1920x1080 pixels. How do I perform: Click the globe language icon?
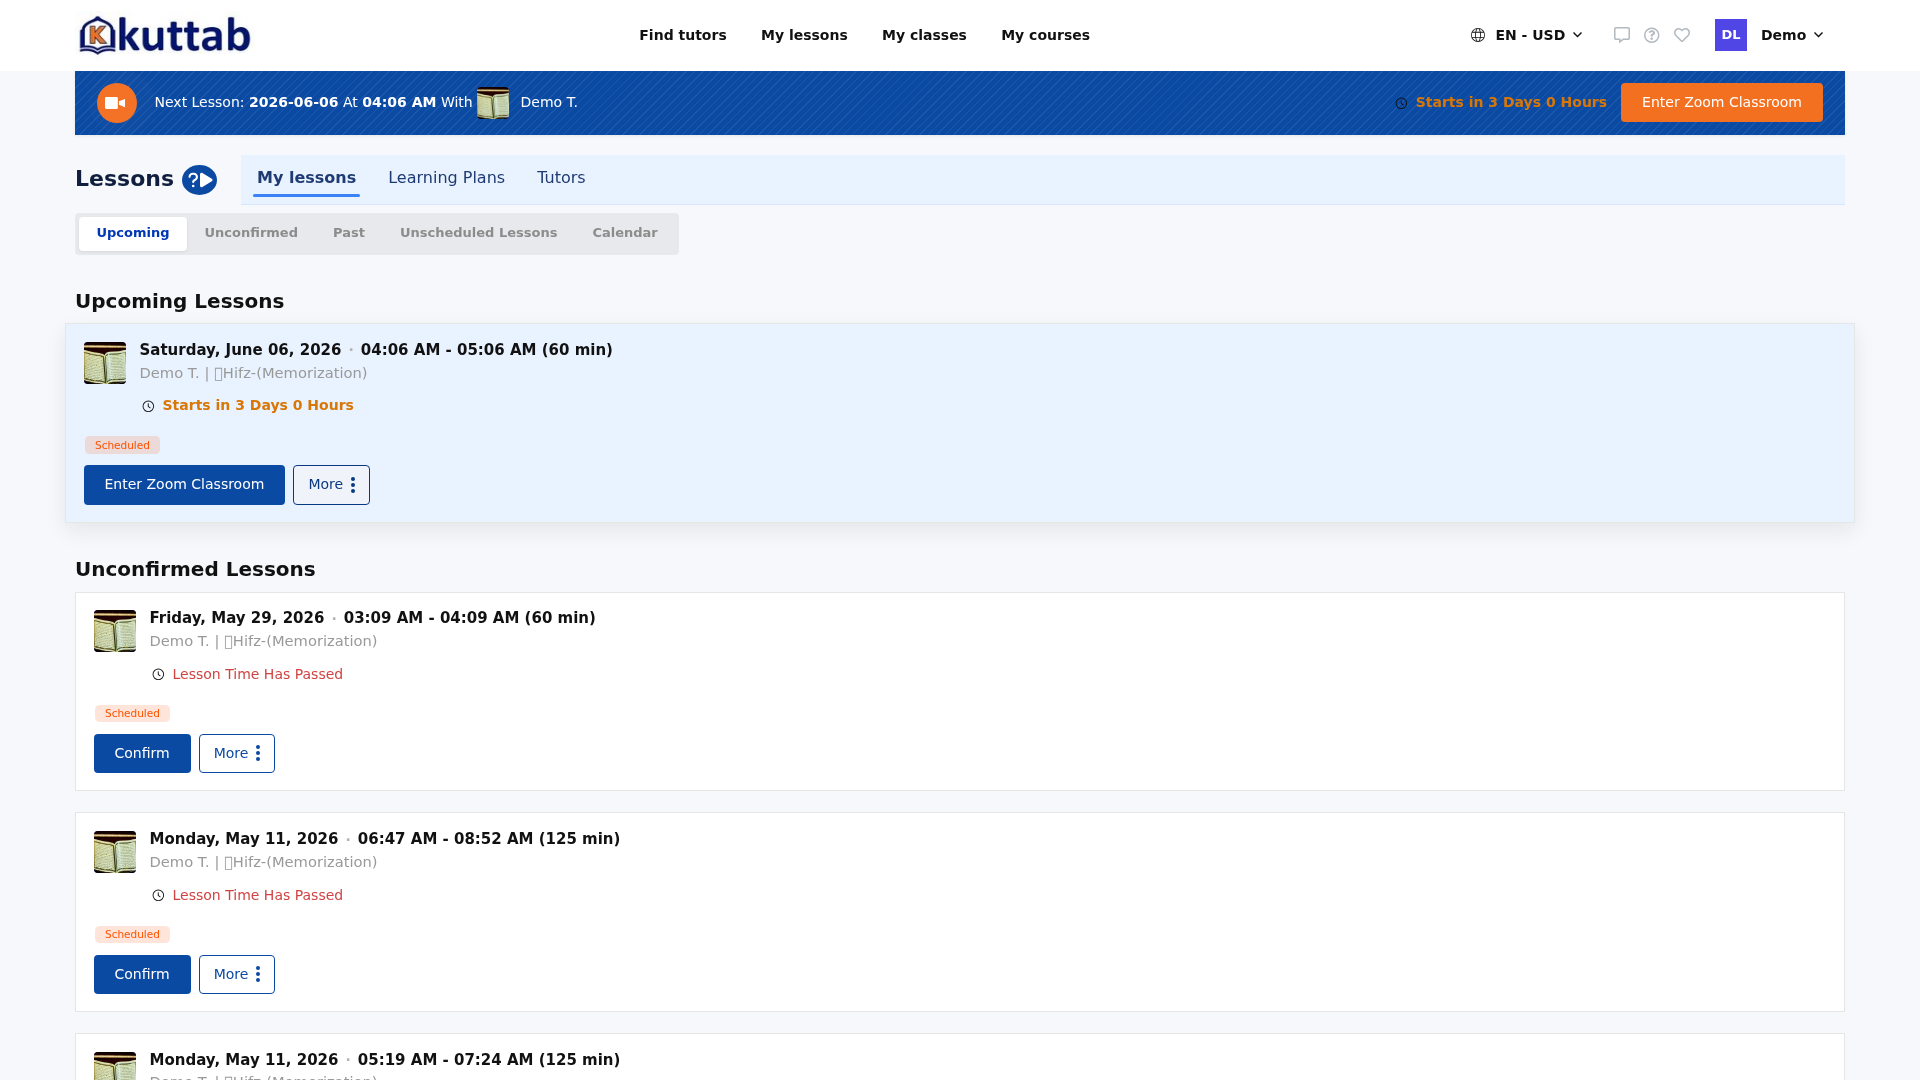coord(1478,35)
